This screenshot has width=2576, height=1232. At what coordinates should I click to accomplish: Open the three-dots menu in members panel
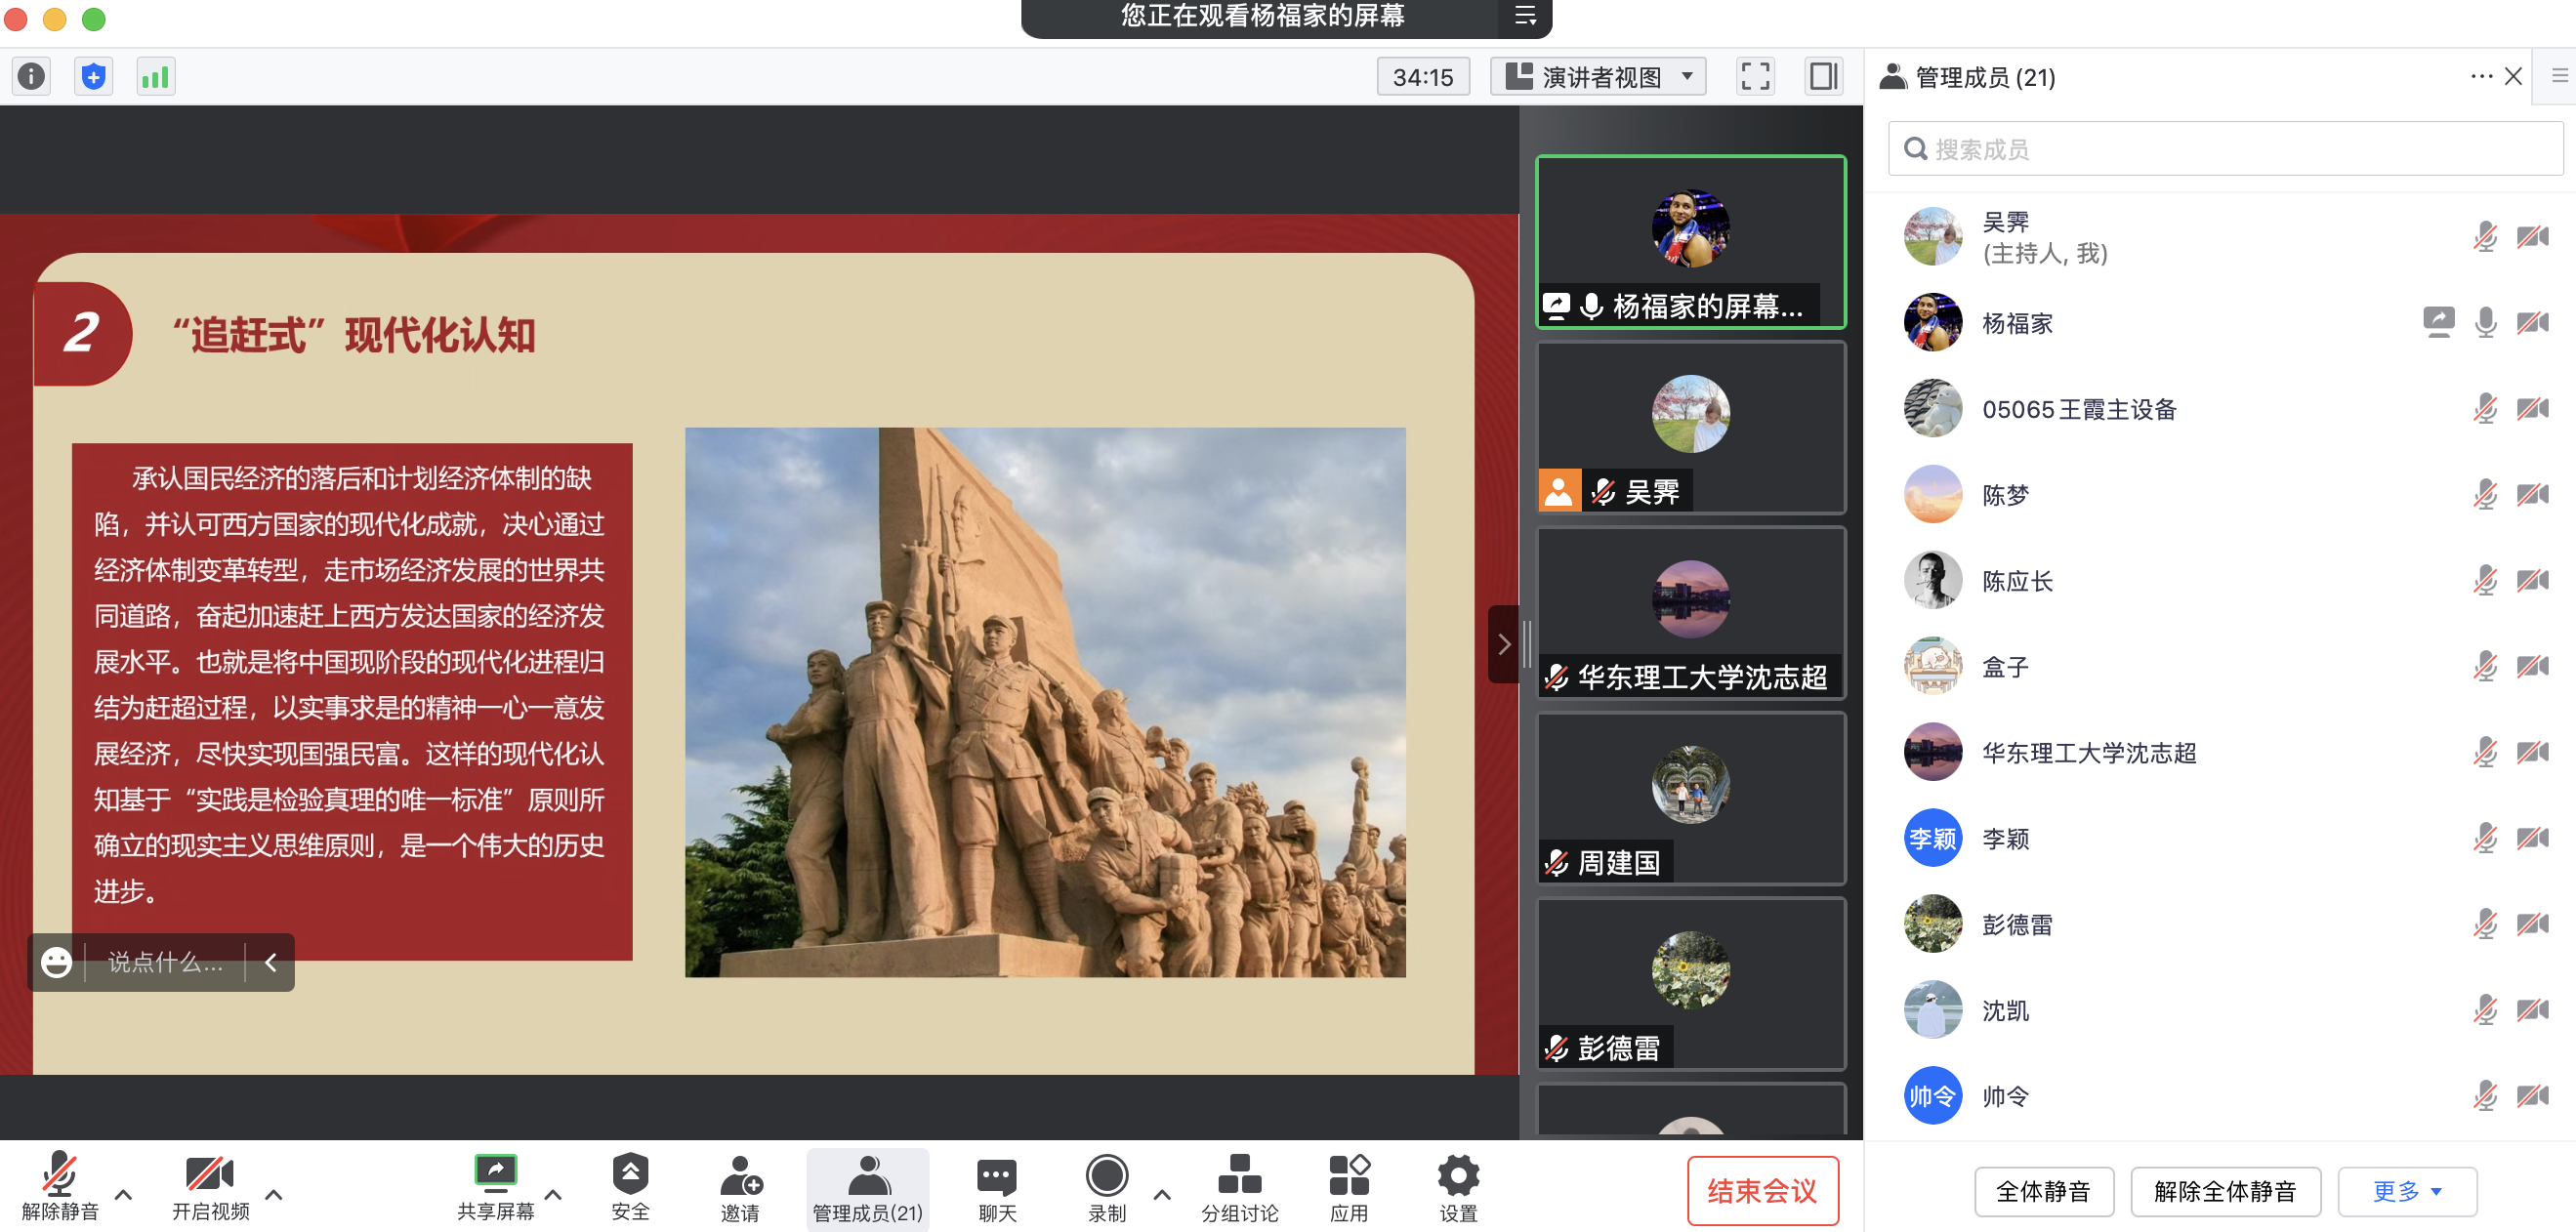click(x=2481, y=76)
